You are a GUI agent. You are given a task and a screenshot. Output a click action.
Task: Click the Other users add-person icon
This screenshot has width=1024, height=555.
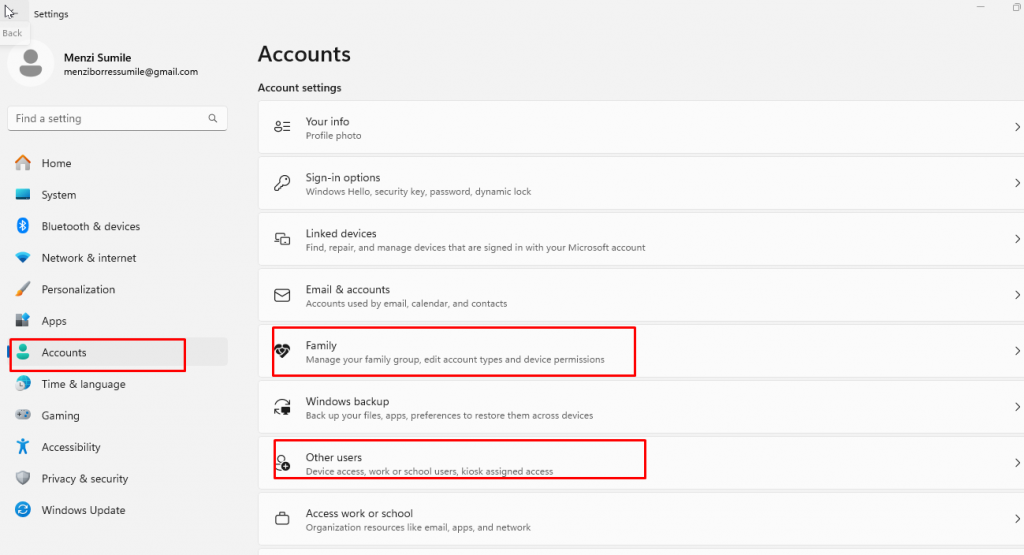coord(283,463)
